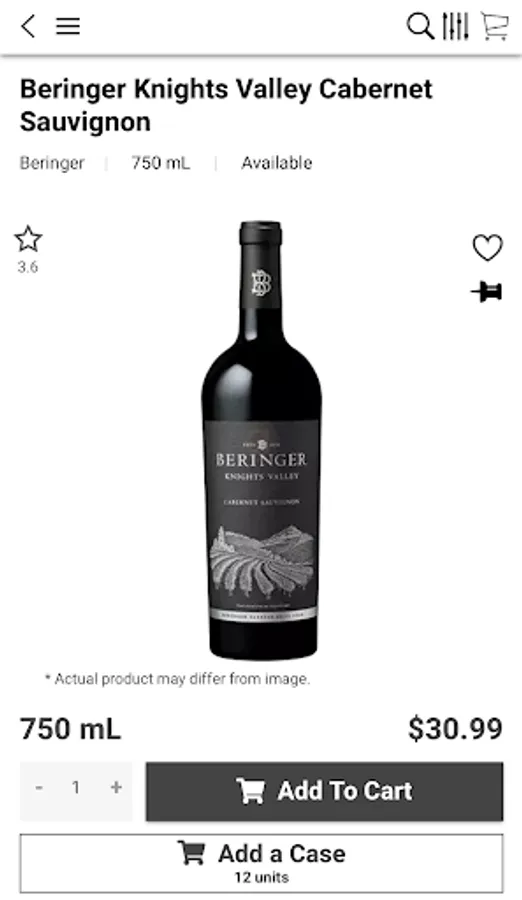Open the Beringer brand link
The height and width of the screenshot is (900, 522).
click(52, 163)
